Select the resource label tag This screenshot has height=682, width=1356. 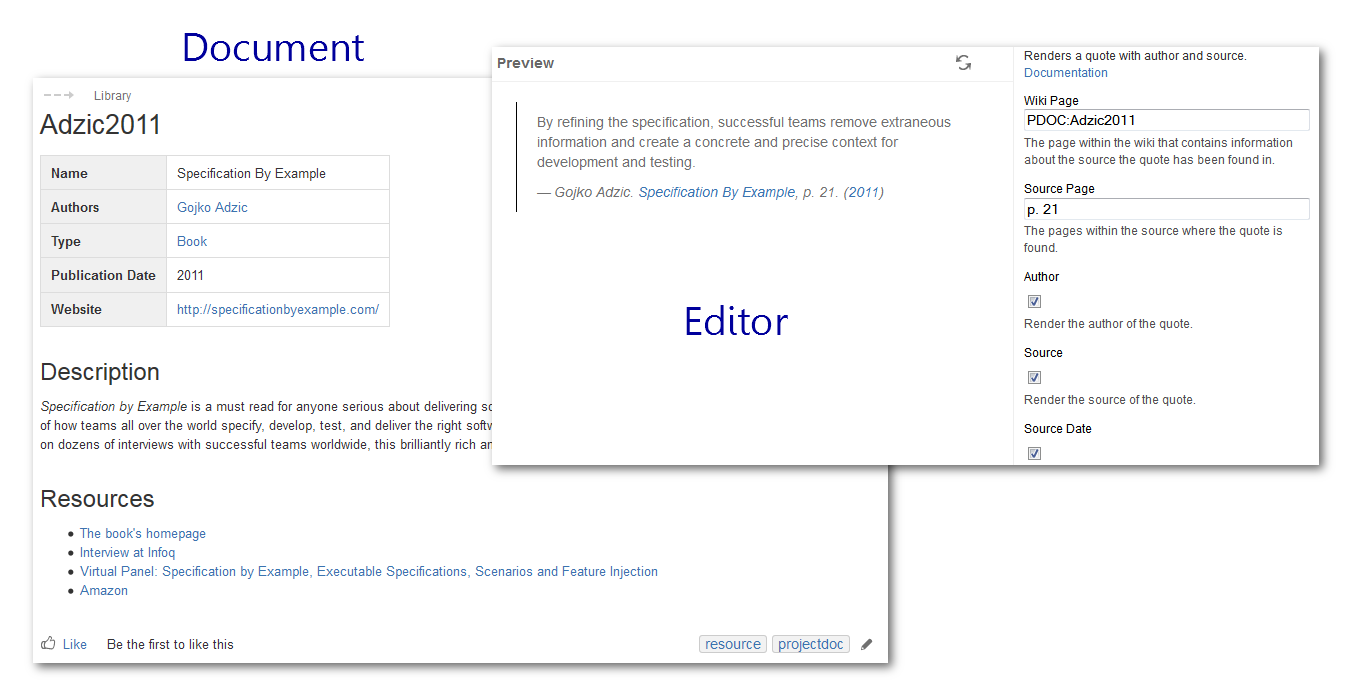pyautogui.click(x=732, y=645)
